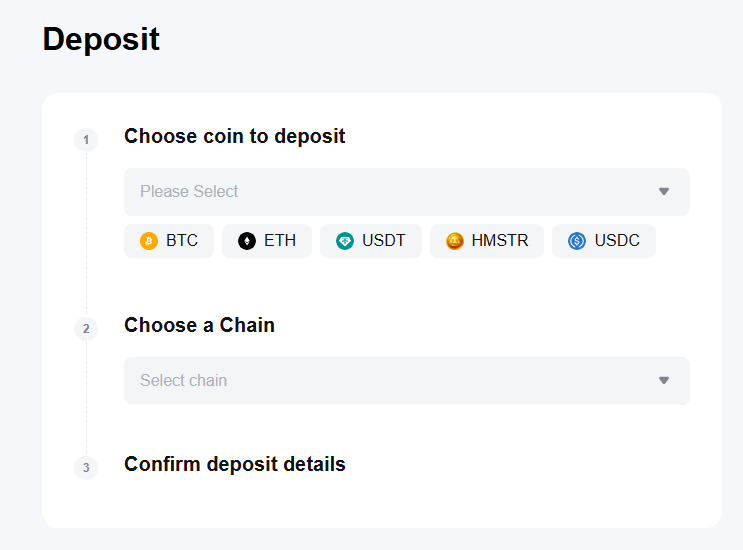Click the step 3 number circle
Viewport: 743px width, 550px height.
coord(86,468)
